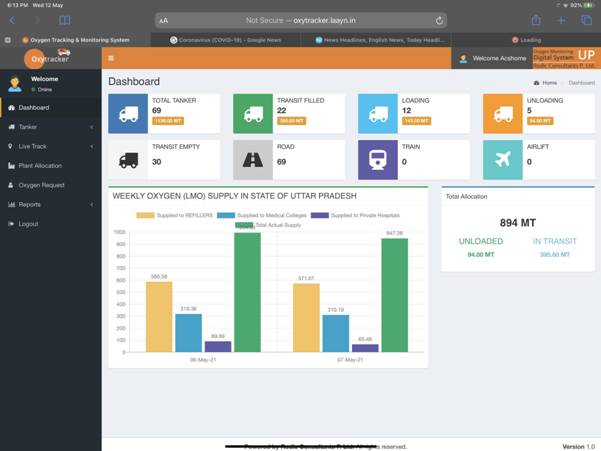Tap the Safari address bar URL field

pos(300,20)
